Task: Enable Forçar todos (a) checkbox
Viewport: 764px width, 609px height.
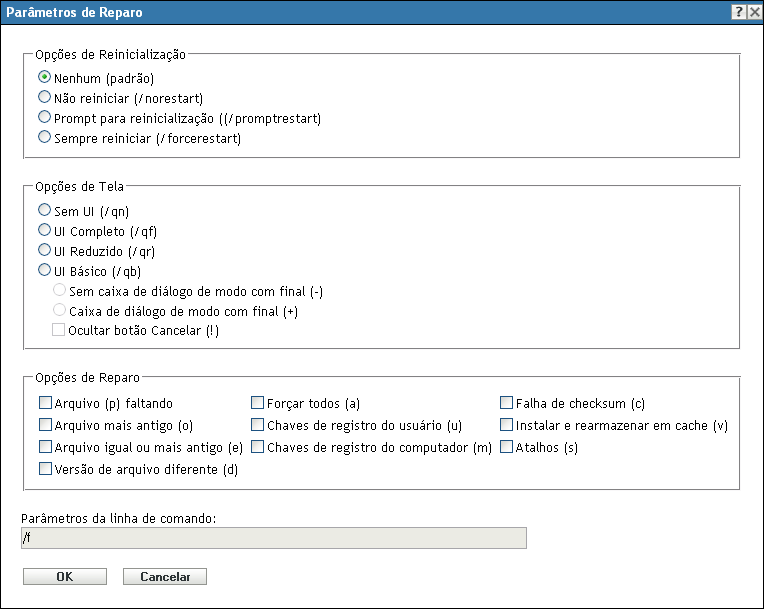Action: click(x=258, y=404)
